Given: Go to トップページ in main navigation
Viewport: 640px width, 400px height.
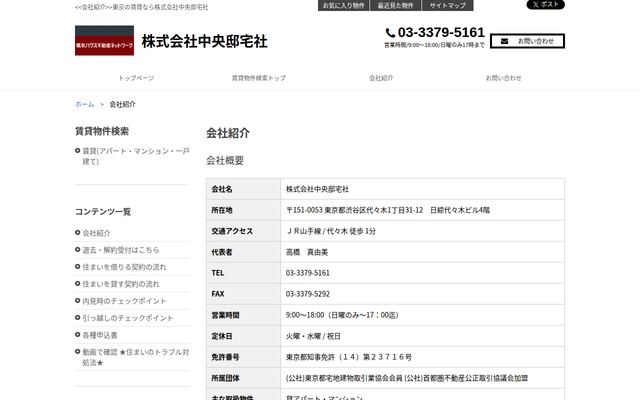Looking at the screenshot, I should click(x=136, y=78).
